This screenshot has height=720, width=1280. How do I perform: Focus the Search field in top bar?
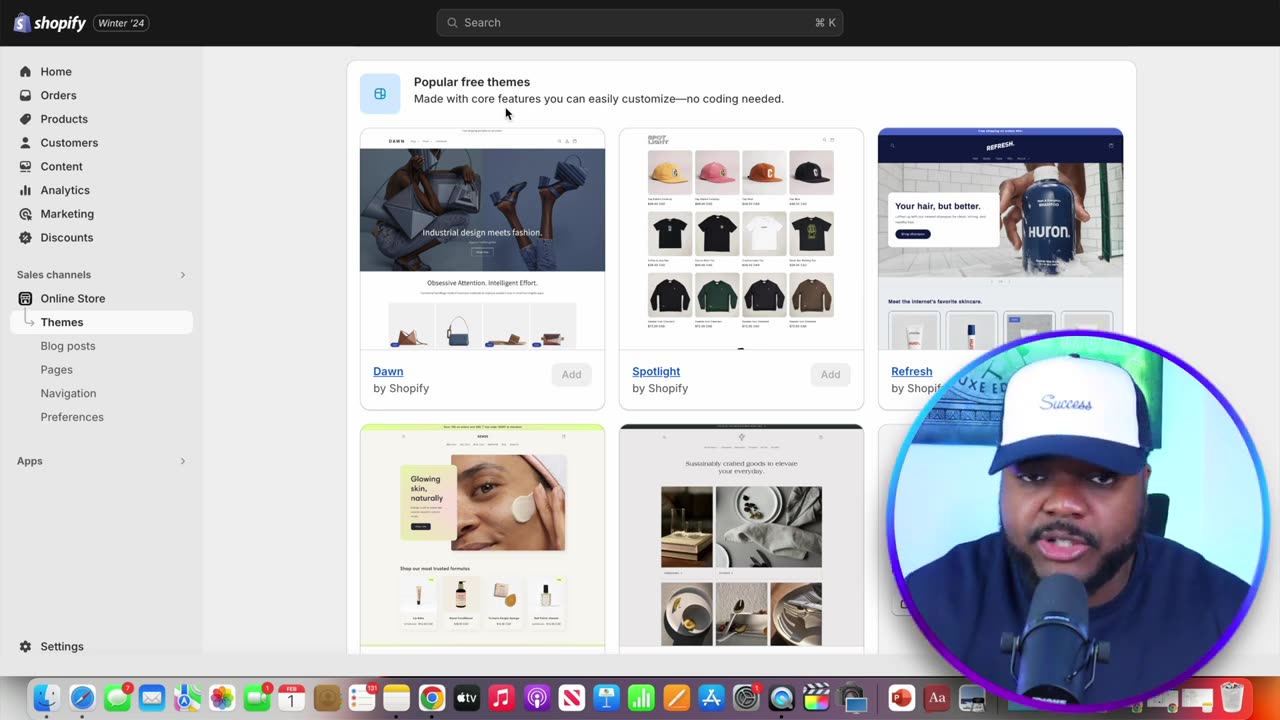pyautogui.click(x=640, y=23)
